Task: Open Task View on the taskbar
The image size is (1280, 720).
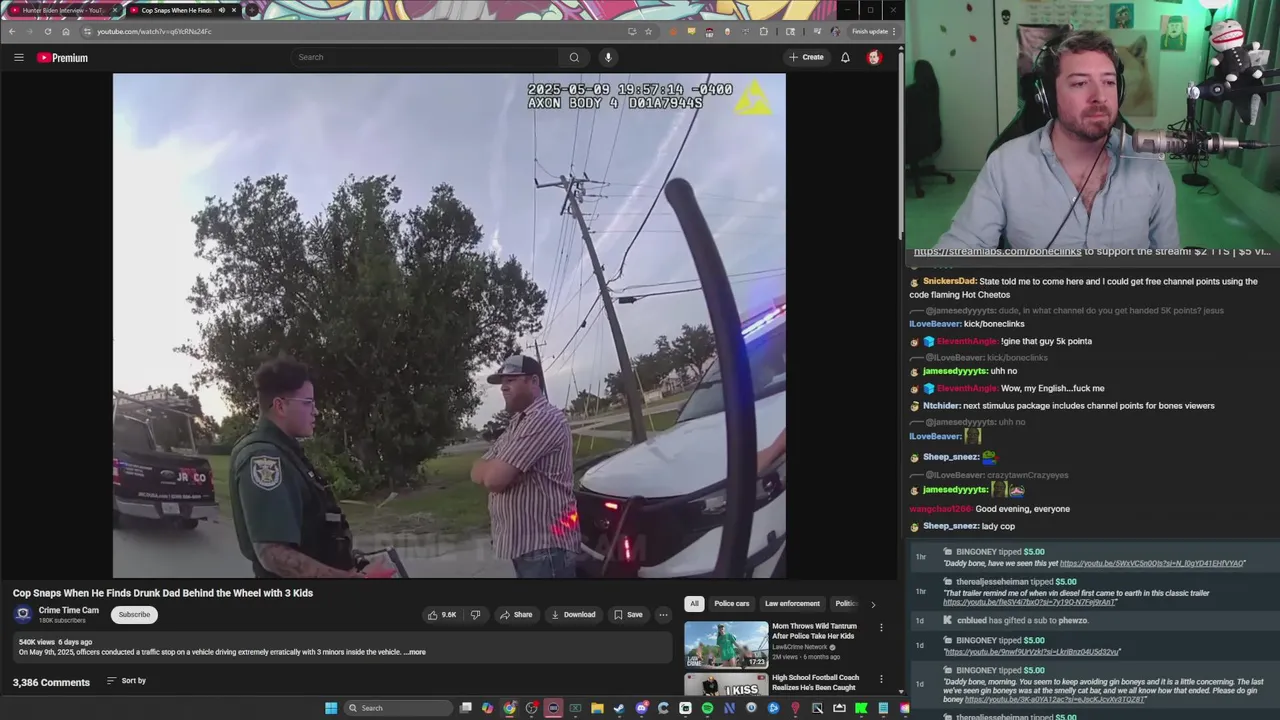Action: [x=466, y=708]
